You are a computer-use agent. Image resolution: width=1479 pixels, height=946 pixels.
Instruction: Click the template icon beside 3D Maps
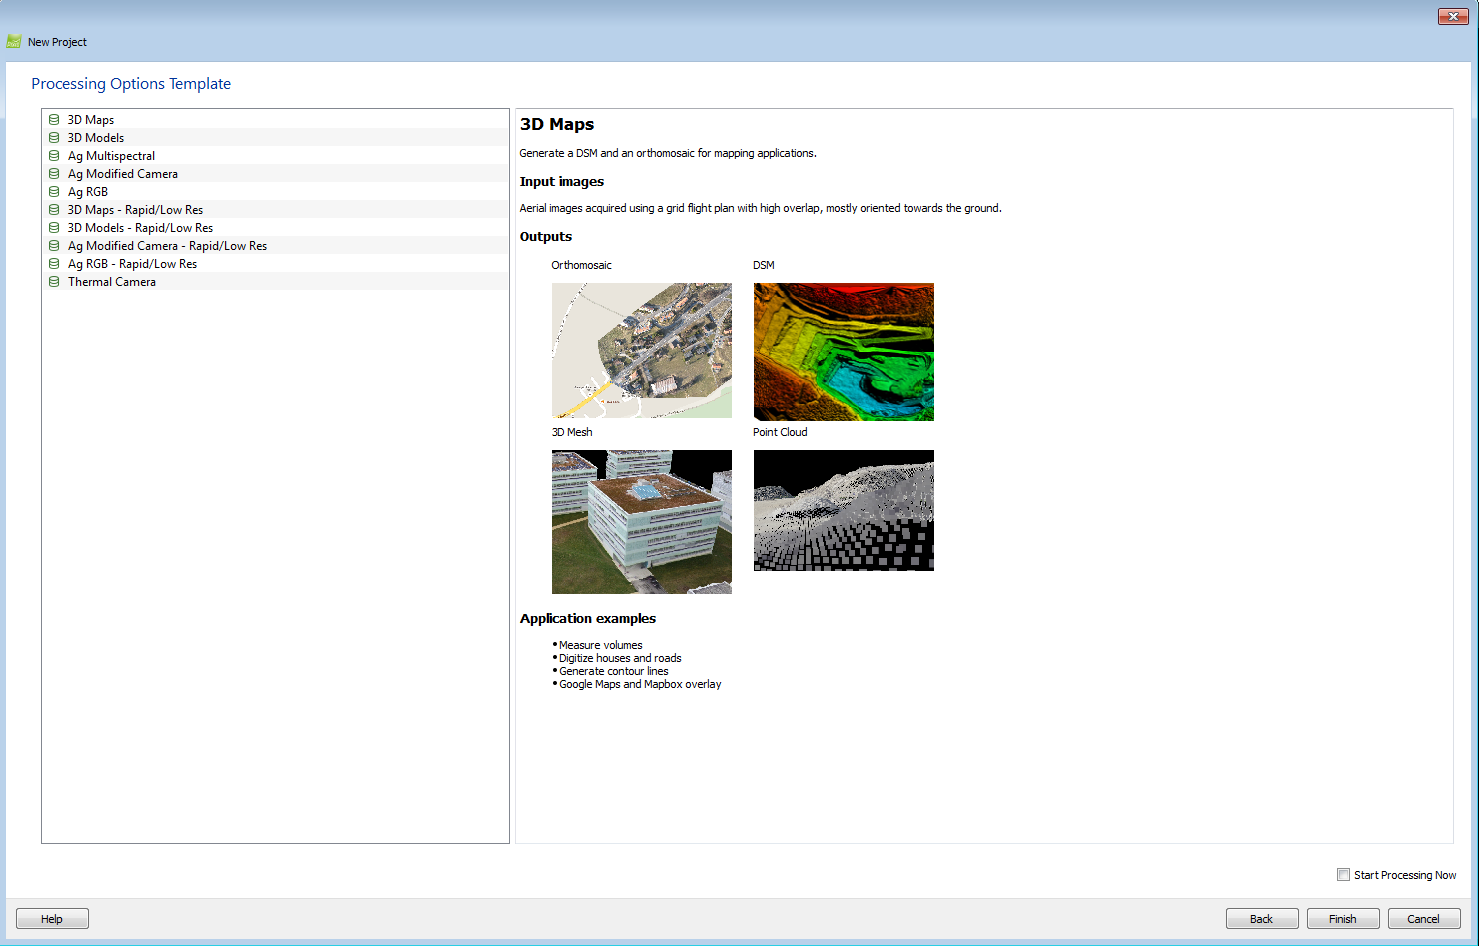point(54,119)
